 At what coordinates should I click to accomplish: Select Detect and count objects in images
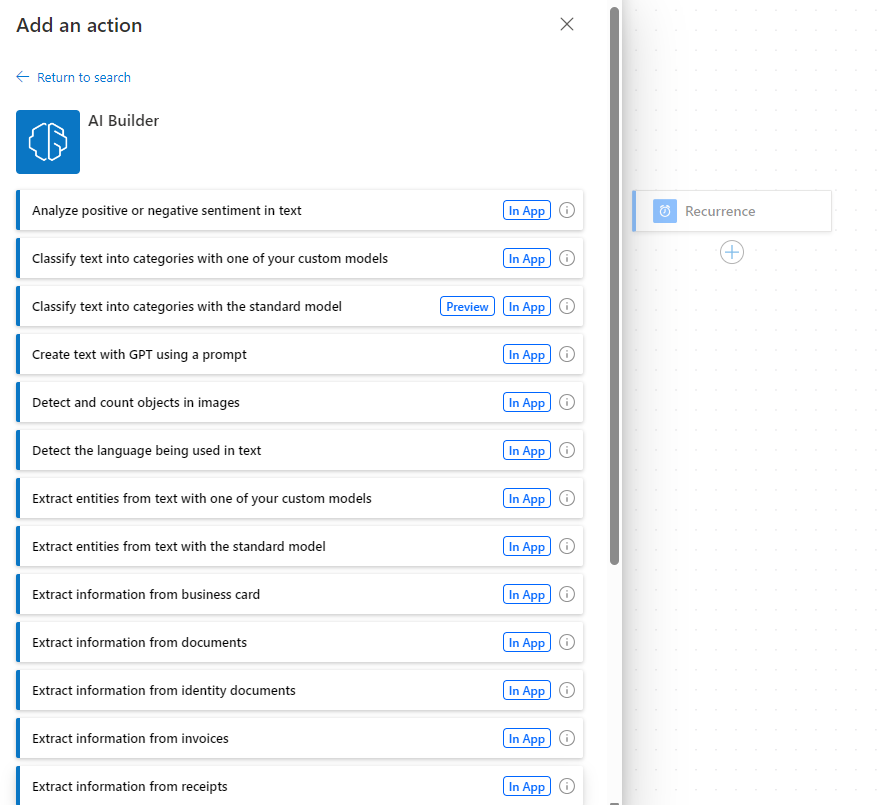(300, 402)
